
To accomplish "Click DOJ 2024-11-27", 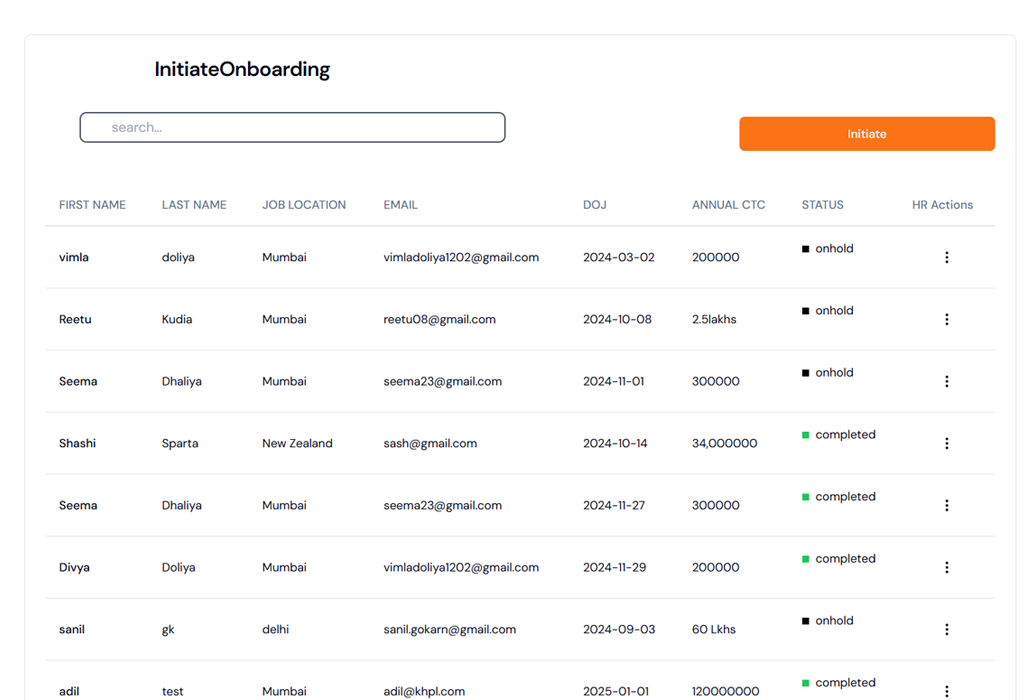I will point(613,505).
